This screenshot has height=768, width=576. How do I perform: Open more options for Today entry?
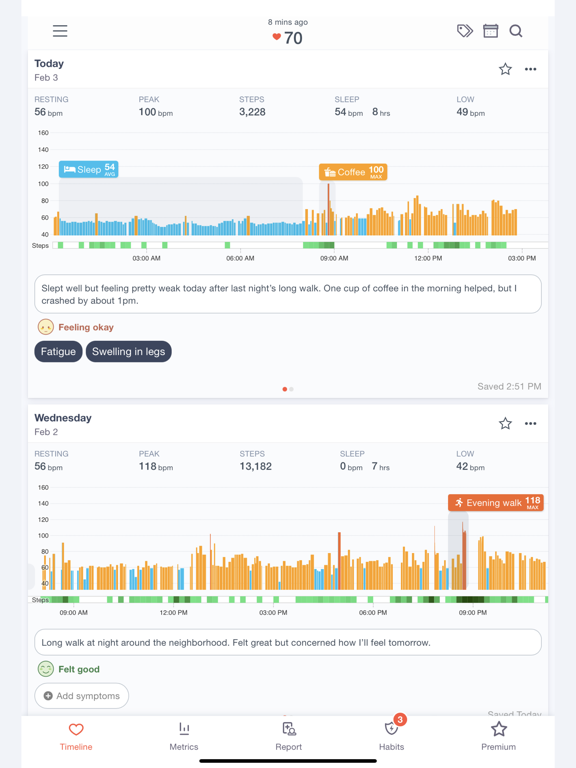[530, 69]
